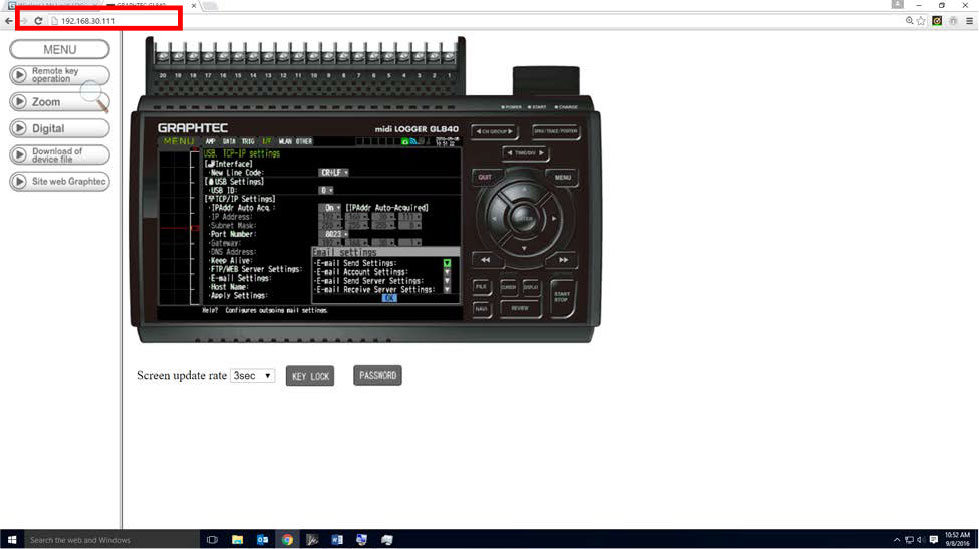Click the DISPLAY key on the logger
The width and height of the screenshot is (979, 549).
coord(531,287)
